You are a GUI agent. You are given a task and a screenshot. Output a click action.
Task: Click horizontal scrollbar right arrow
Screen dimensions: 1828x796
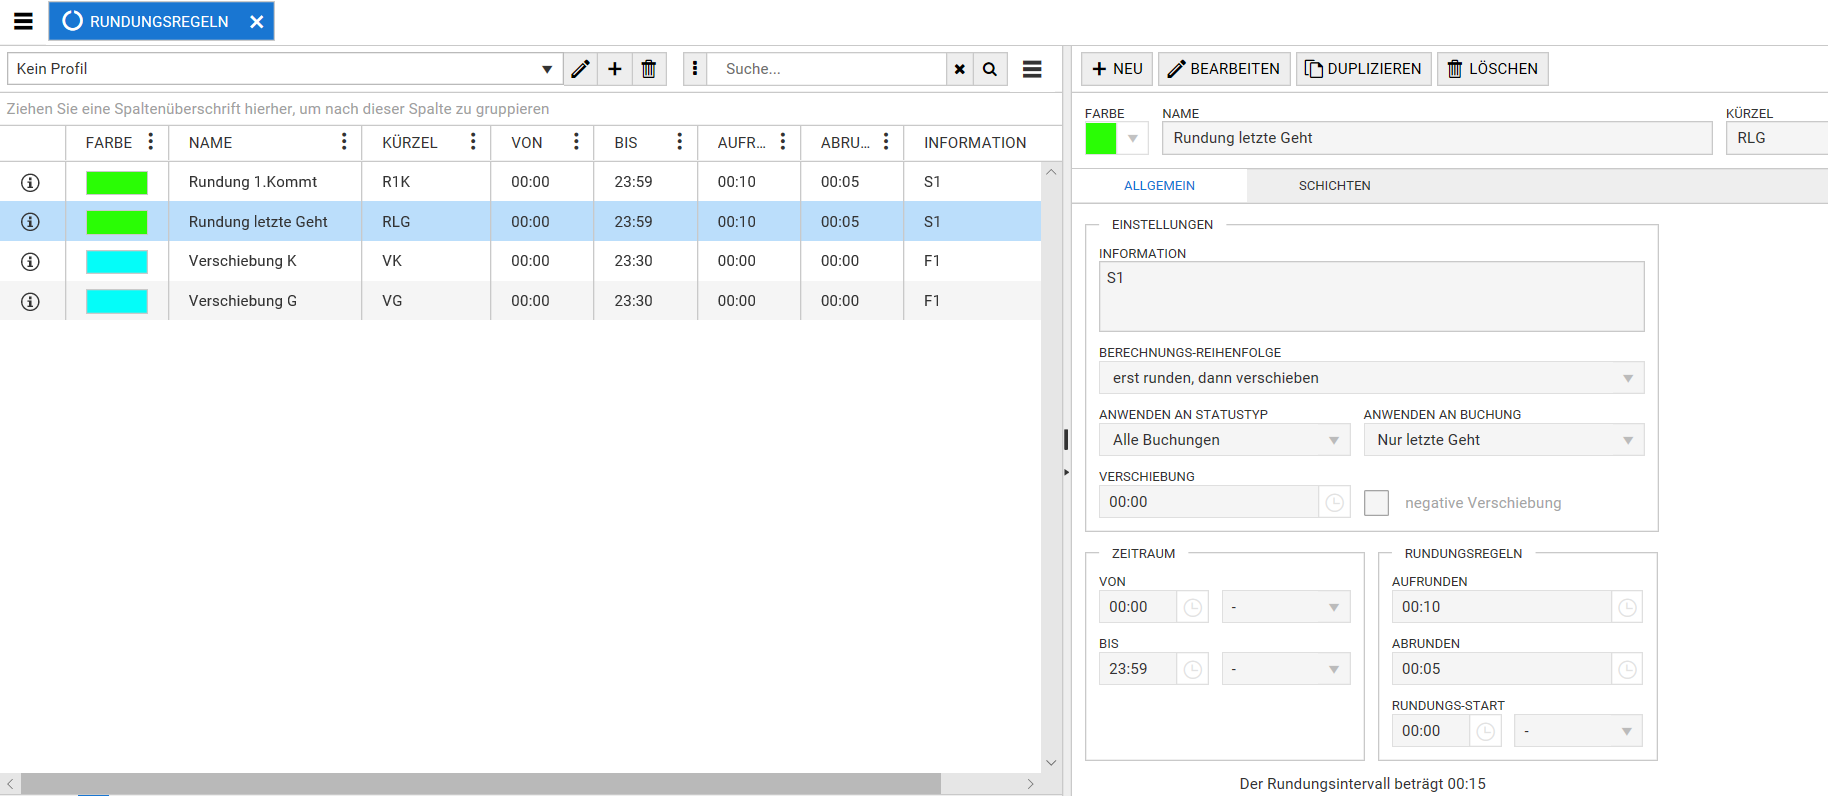click(1031, 784)
